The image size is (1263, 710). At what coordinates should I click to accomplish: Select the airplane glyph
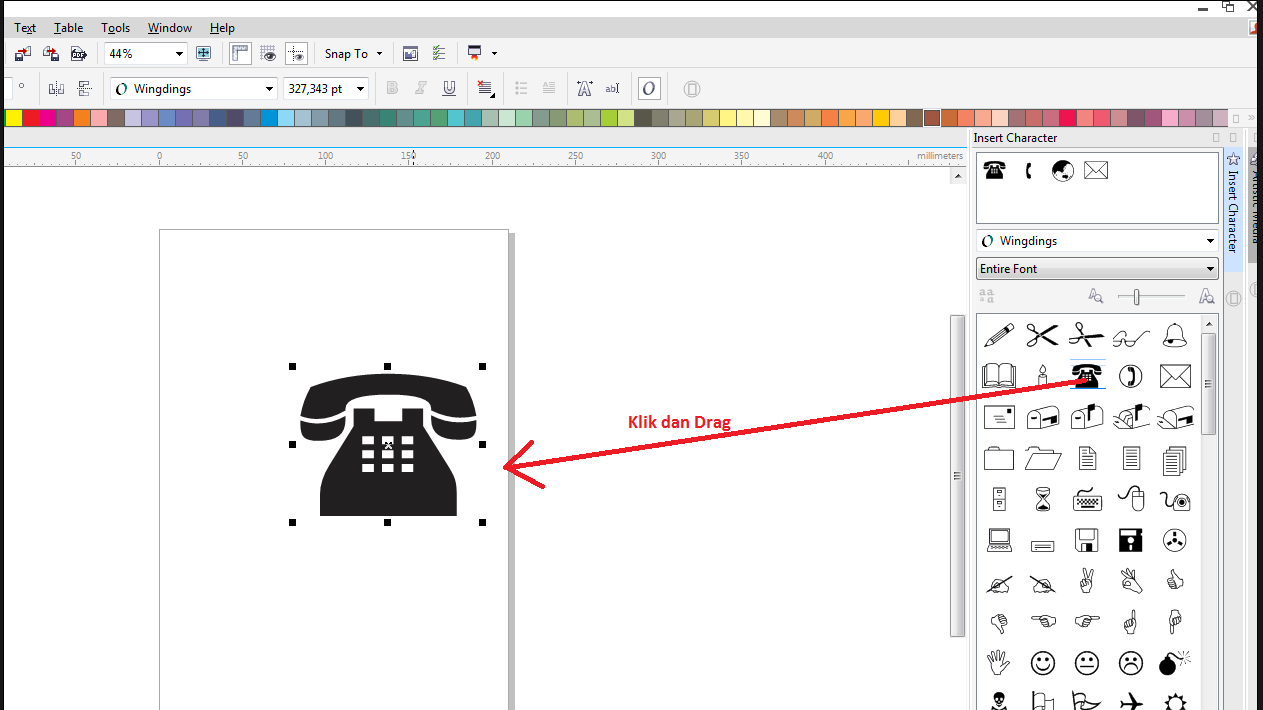point(1131,701)
